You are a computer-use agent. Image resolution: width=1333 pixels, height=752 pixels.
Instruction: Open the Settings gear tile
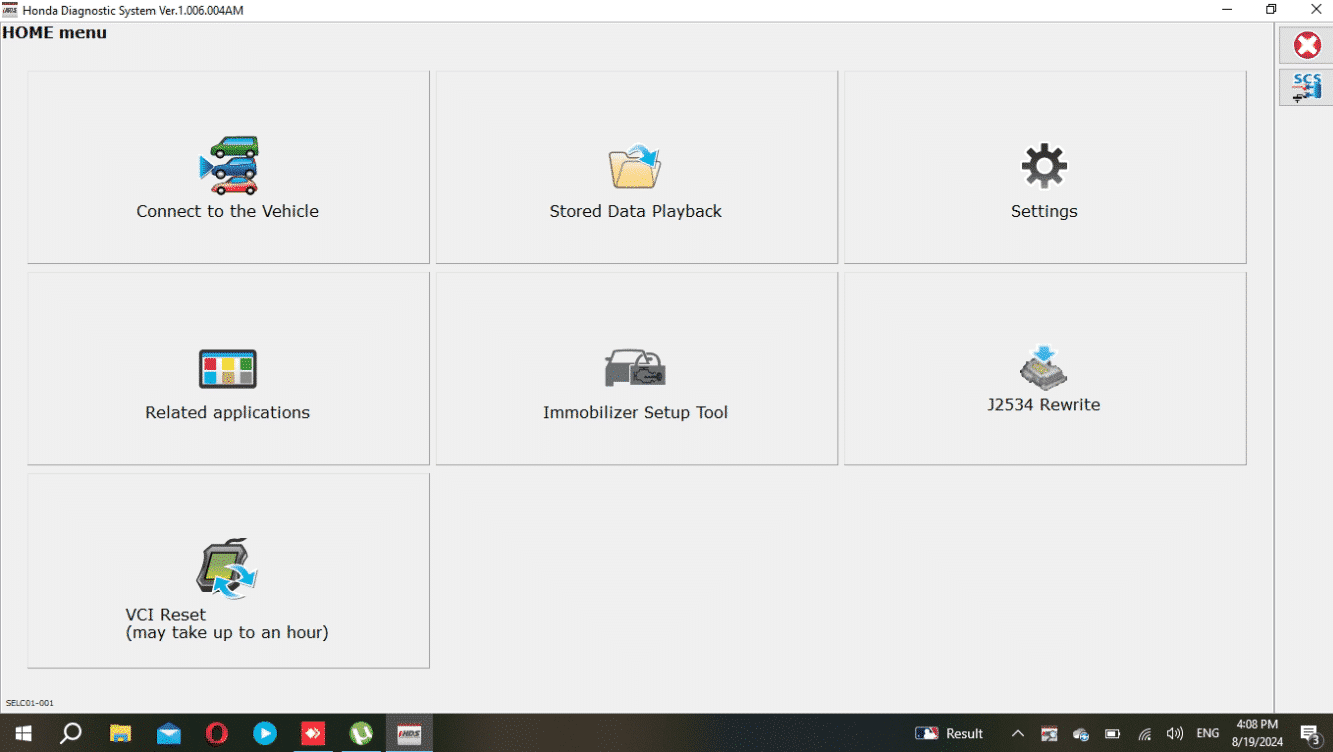click(x=1045, y=167)
